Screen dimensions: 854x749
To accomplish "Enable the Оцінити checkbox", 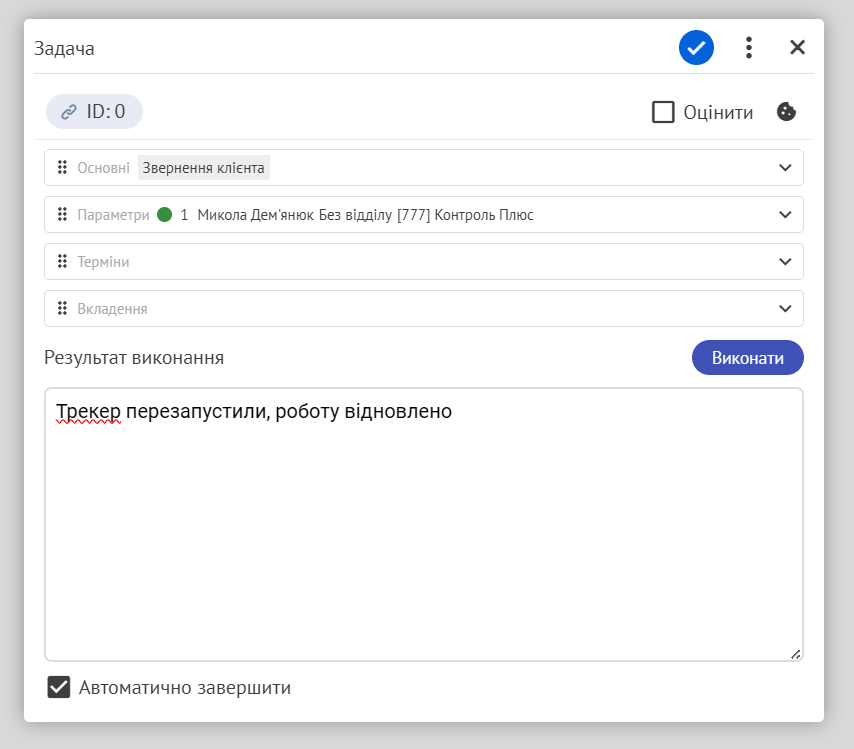I will tap(663, 112).
